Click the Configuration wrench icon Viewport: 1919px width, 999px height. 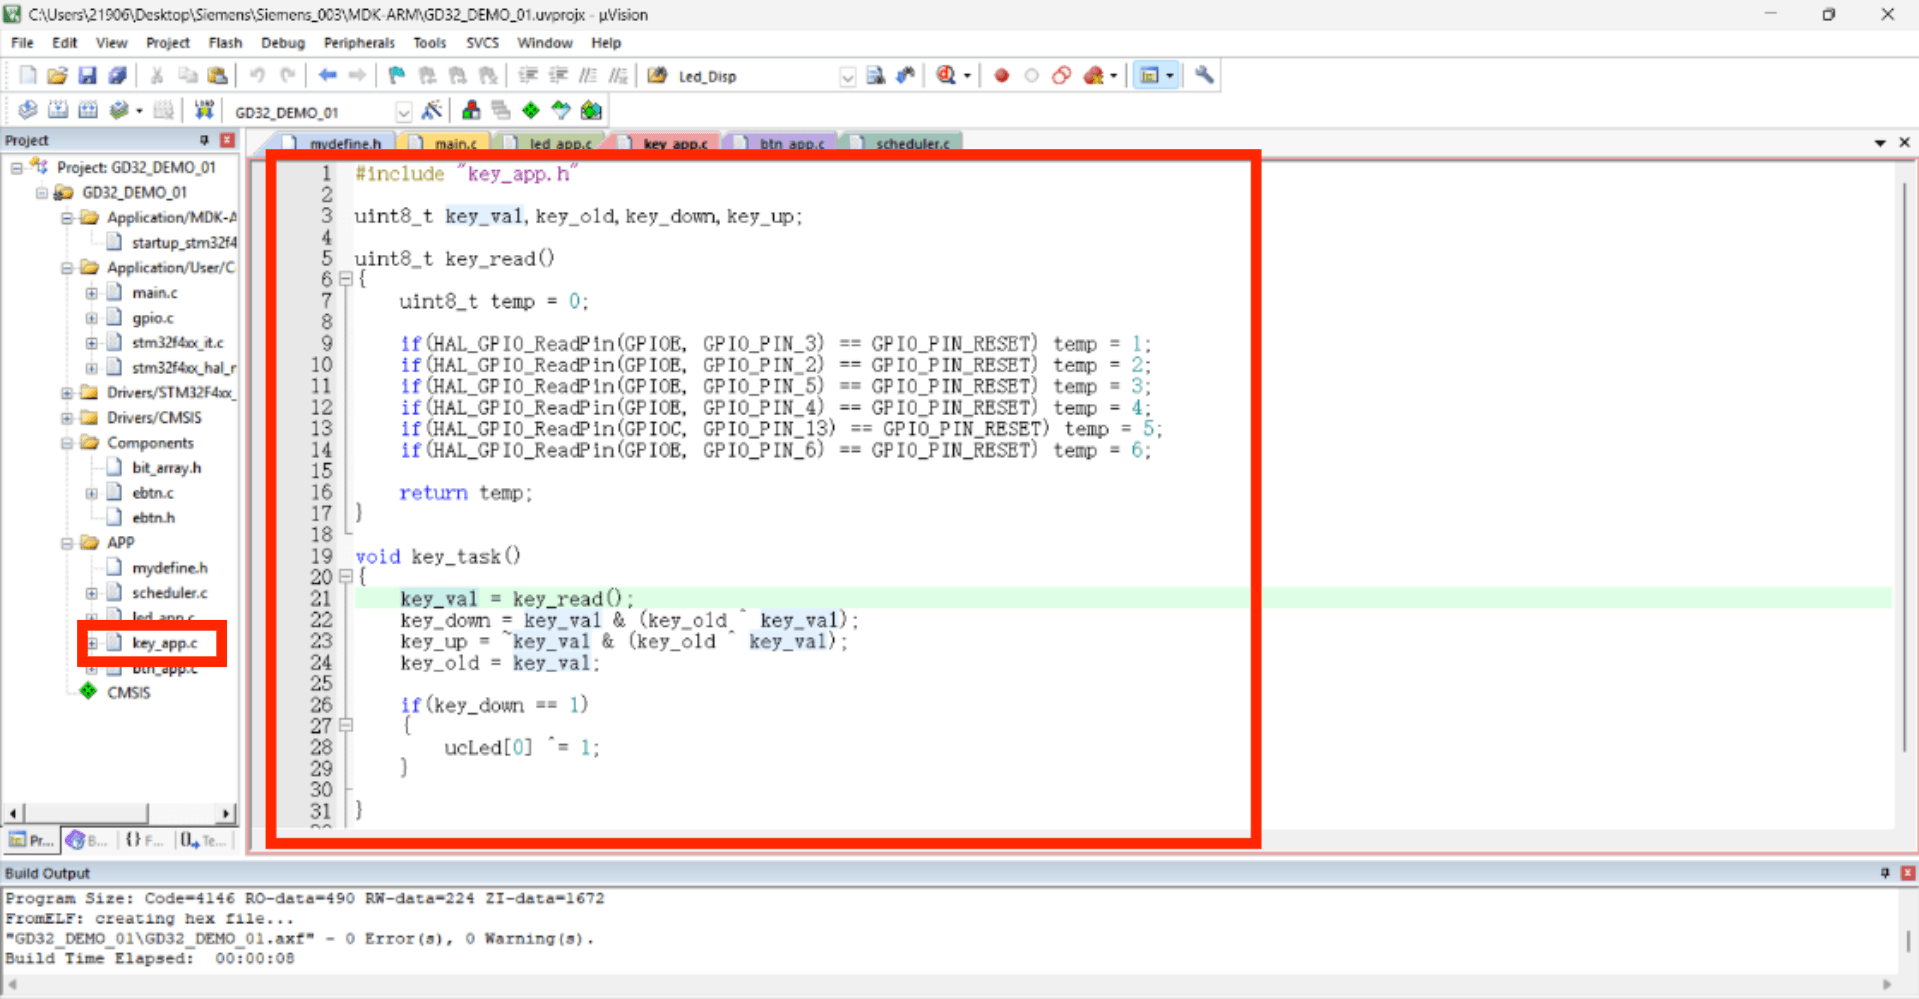[1204, 75]
